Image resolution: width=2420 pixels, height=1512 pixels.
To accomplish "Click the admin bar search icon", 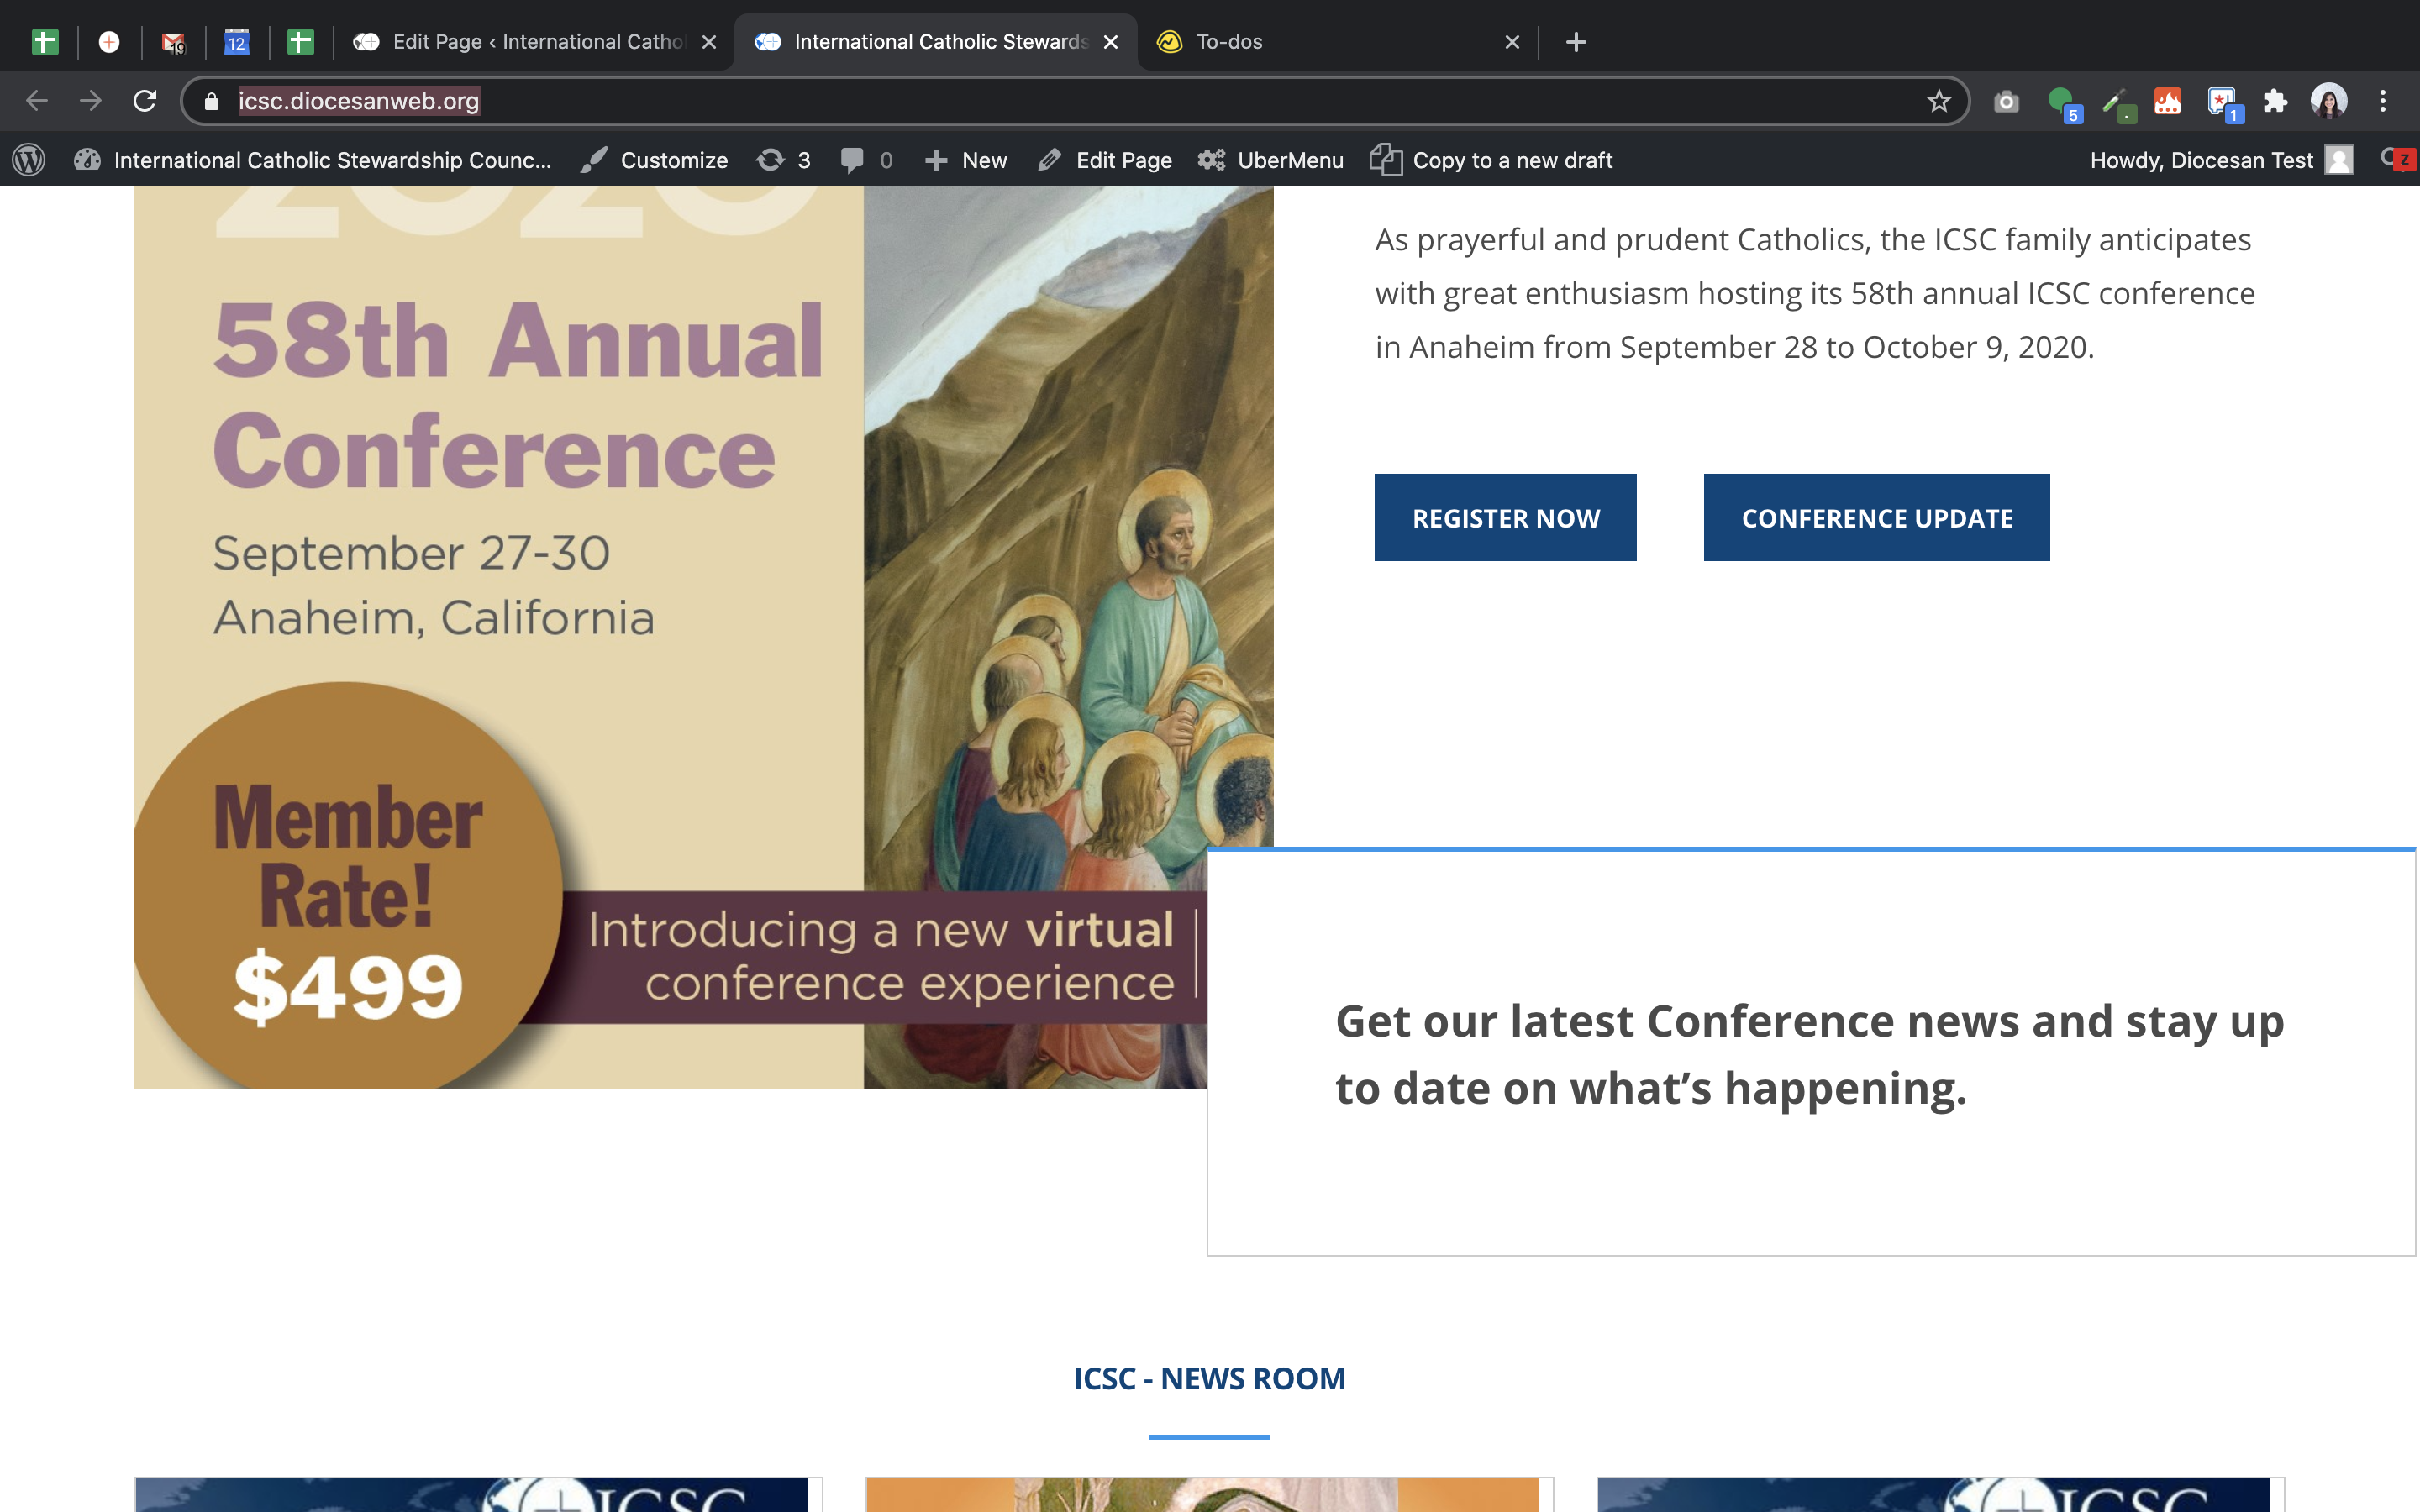I will point(2390,158).
